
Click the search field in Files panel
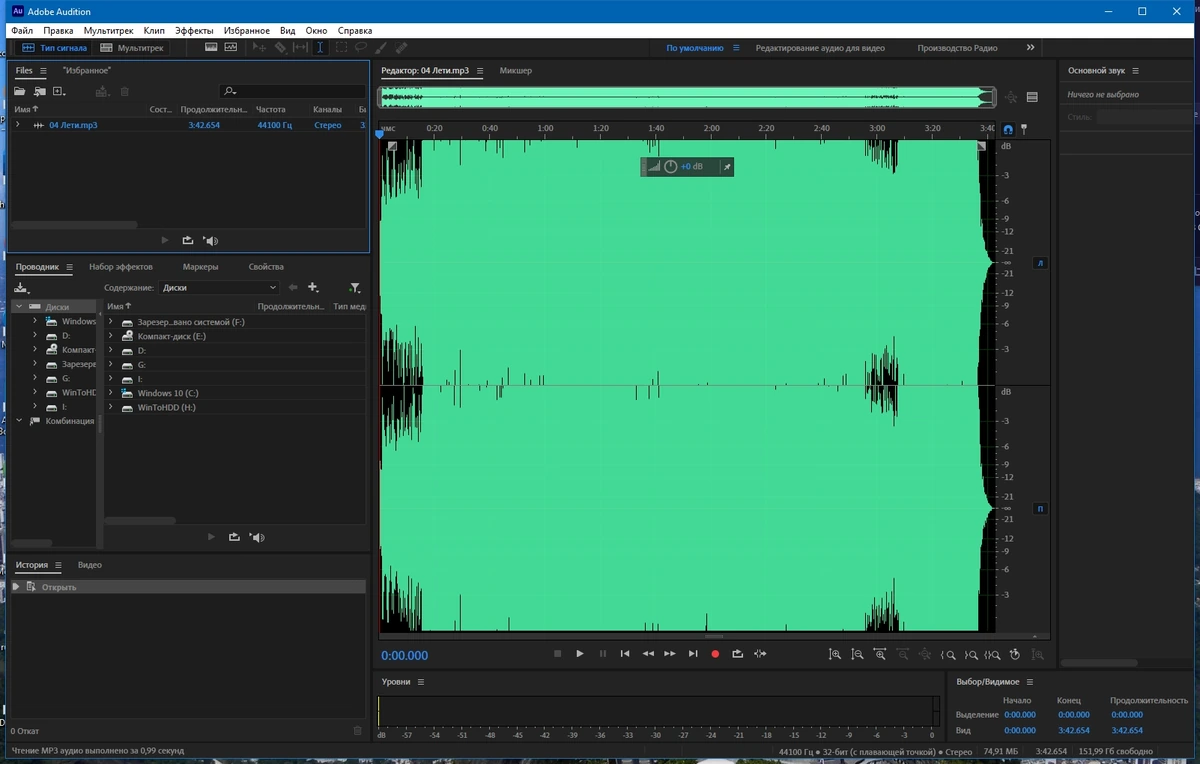(x=292, y=91)
